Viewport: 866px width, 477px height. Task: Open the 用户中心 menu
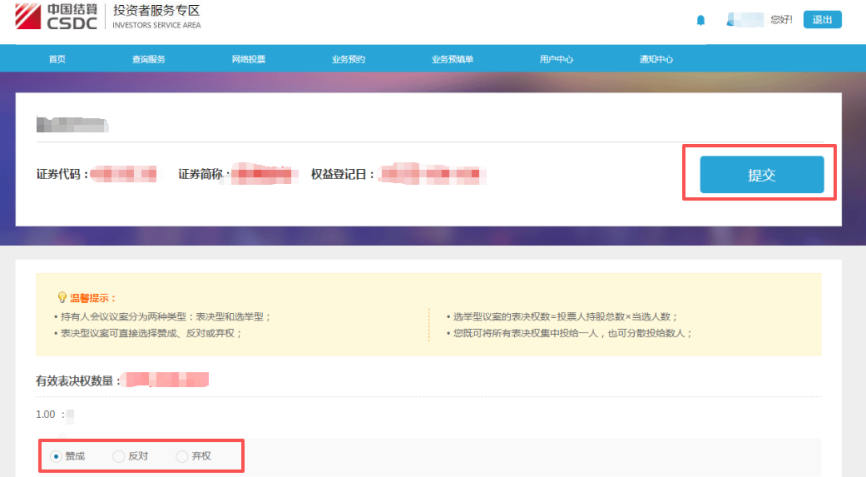[556, 59]
